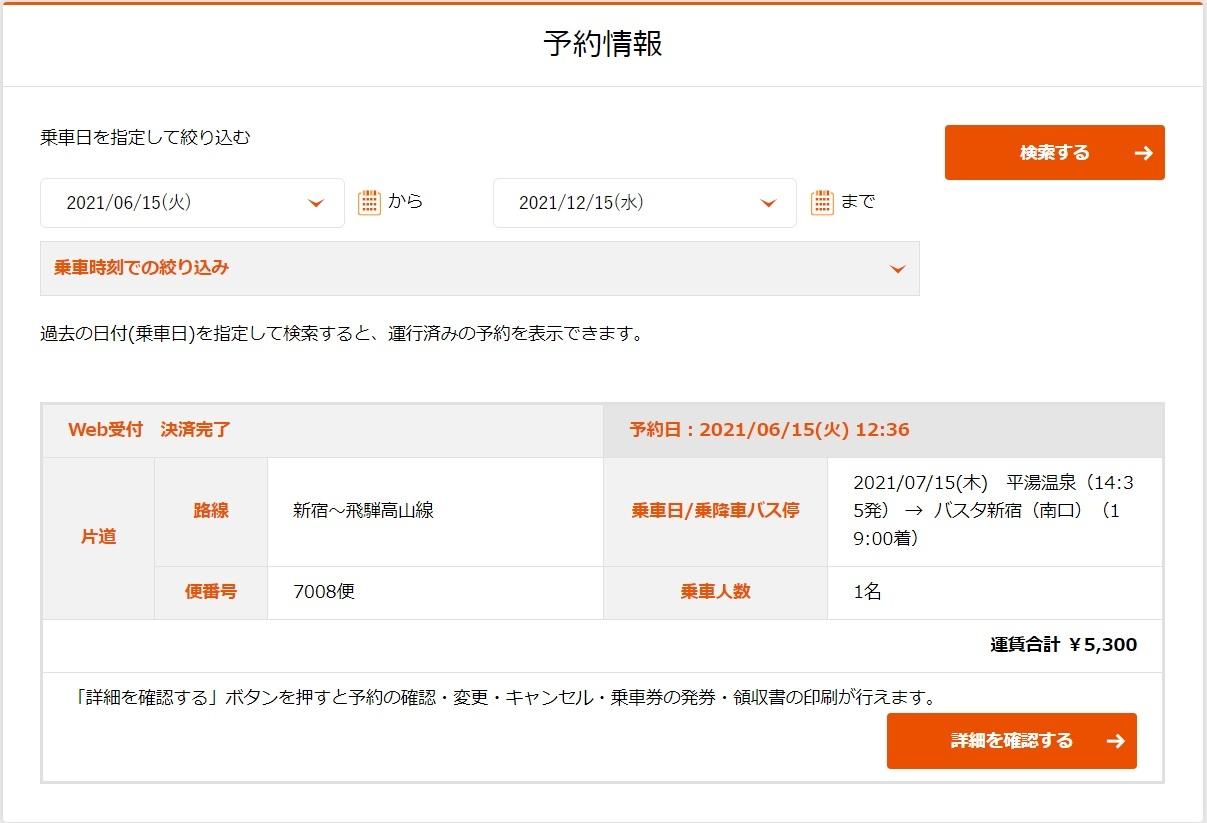Click Web受付 決済完了 status text
1207x823 pixels.
coord(149,430)
